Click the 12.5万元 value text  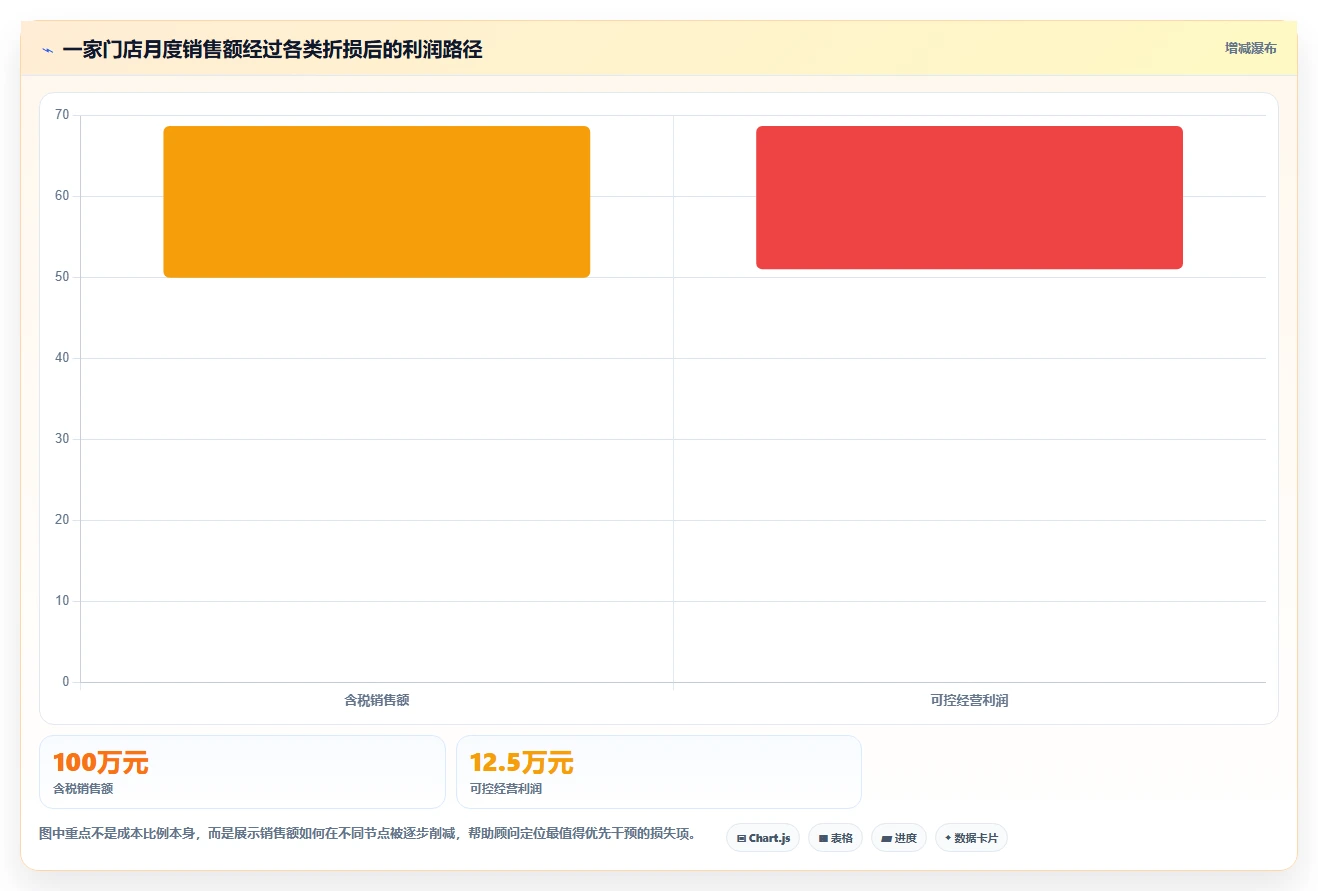521,763
